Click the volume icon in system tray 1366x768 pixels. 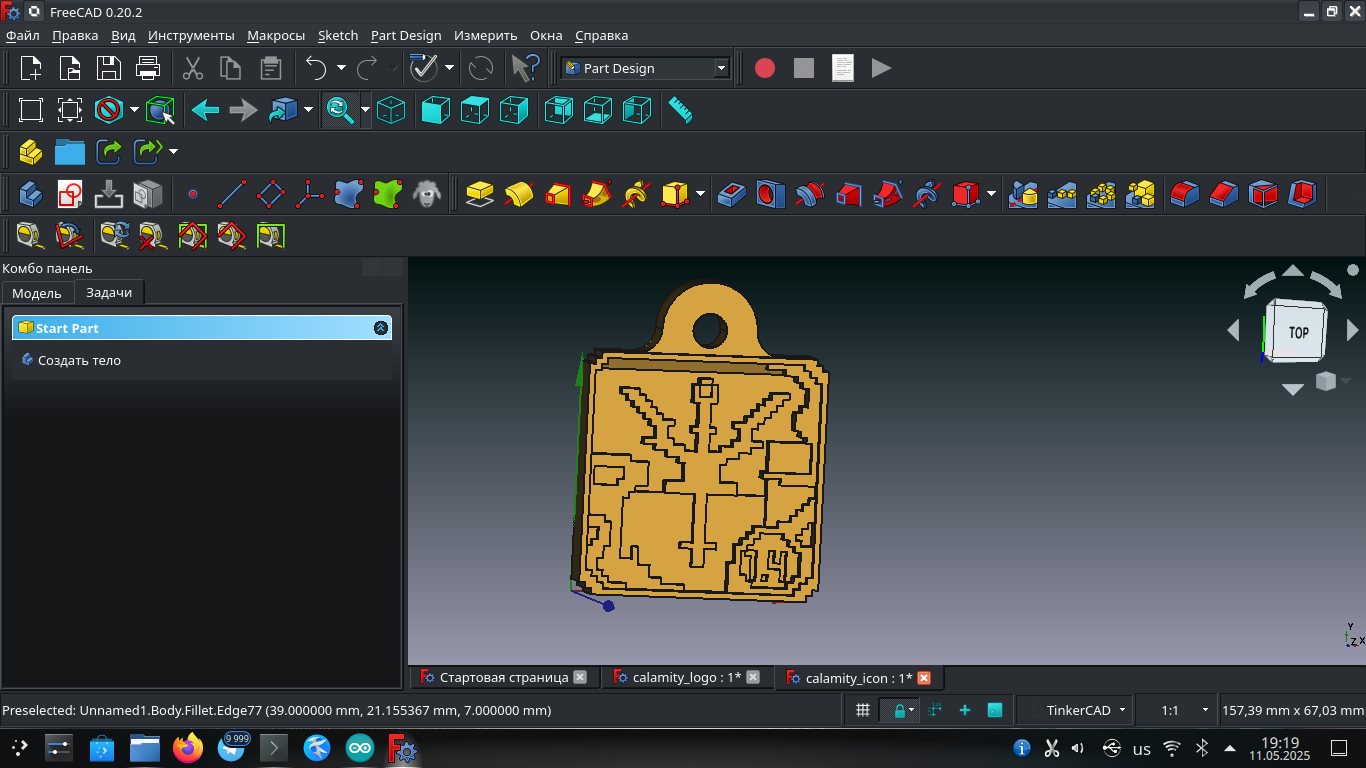click(1078, 748)
